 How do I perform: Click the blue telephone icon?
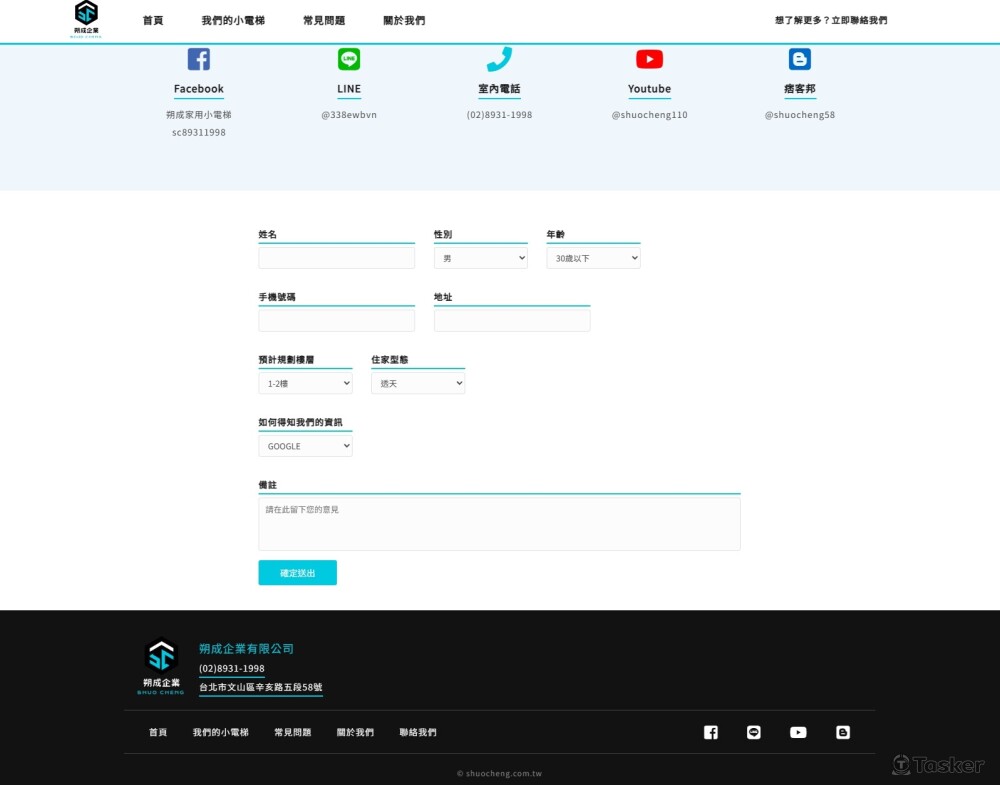499,59
